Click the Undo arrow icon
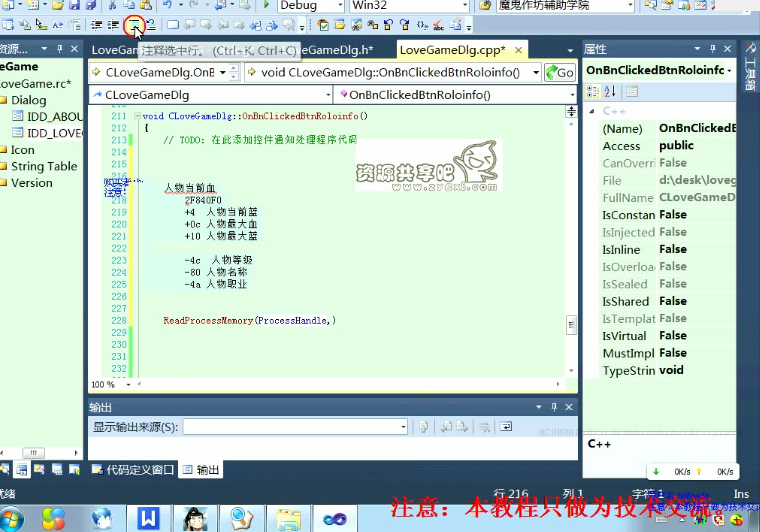The height and width of the screenshot is (532, 760). coord(168,5)
